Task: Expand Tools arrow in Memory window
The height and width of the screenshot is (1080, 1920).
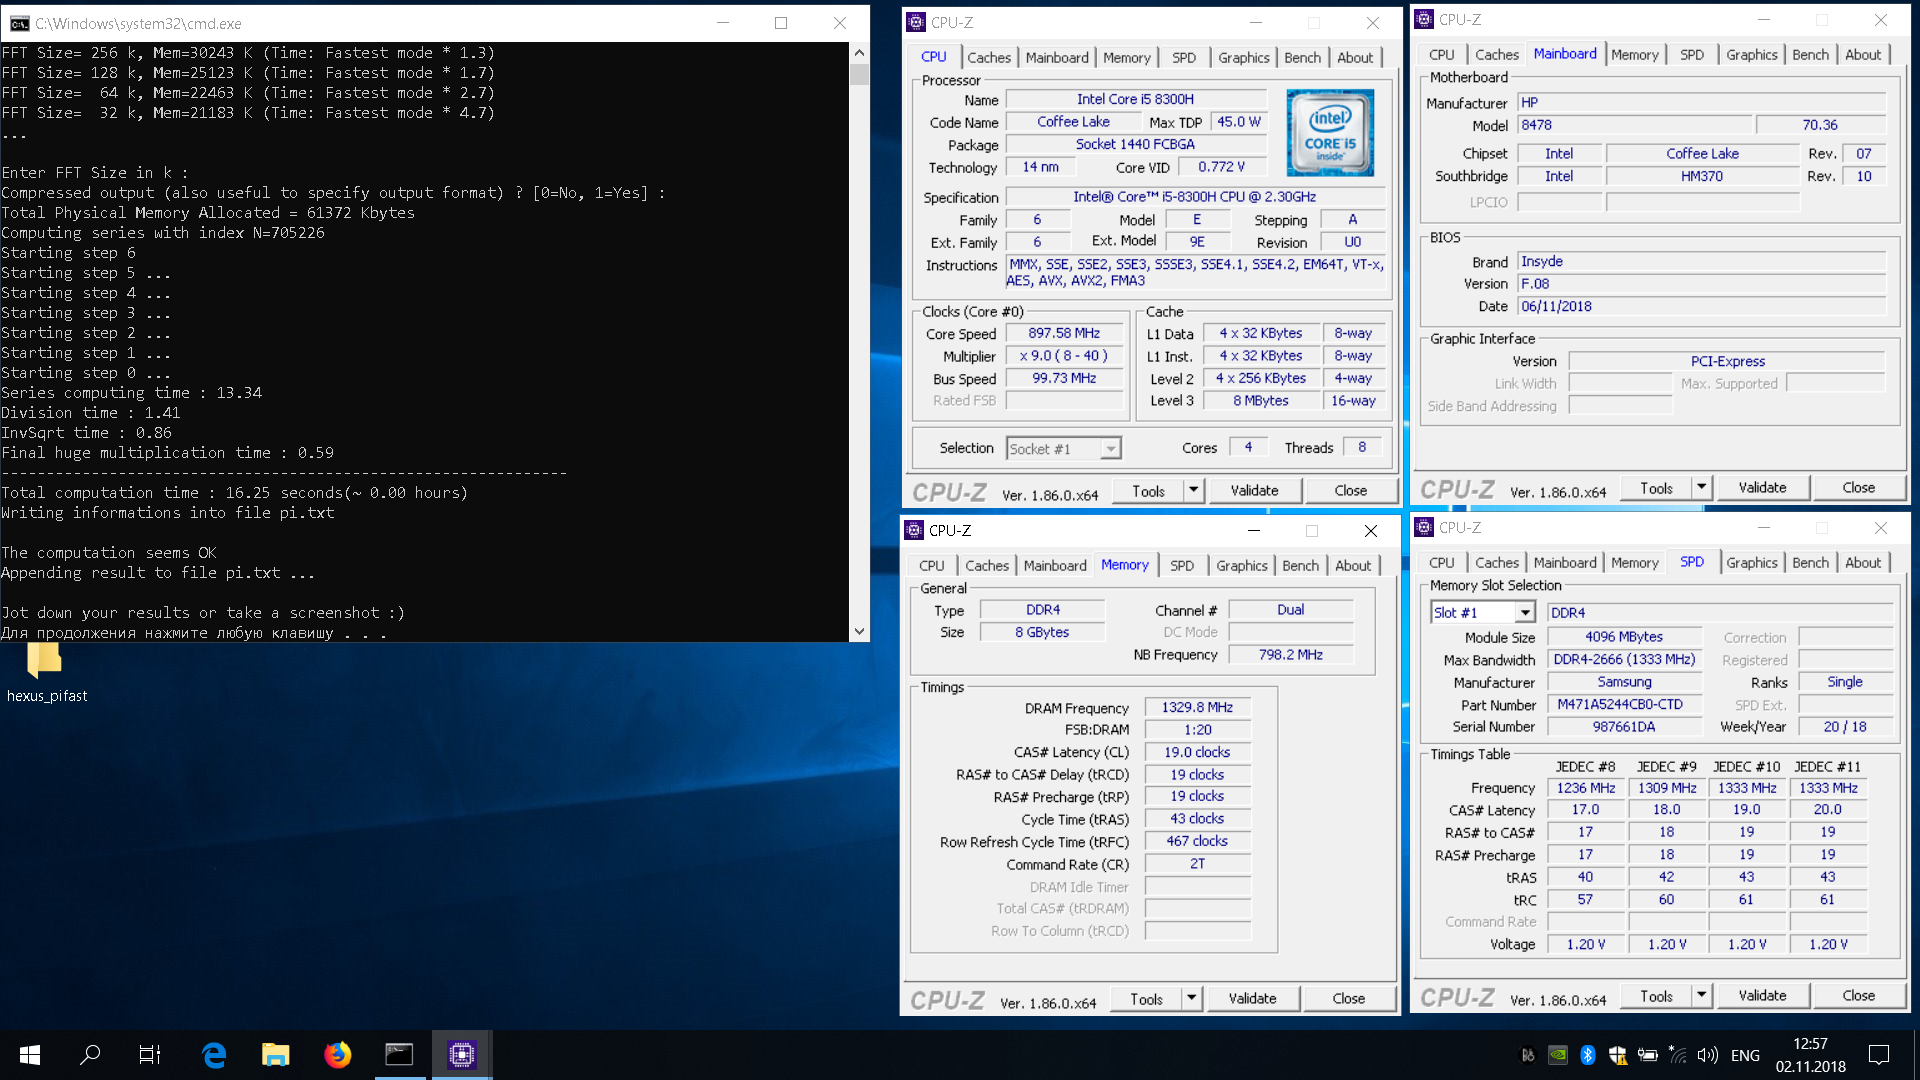Action: 1191,999
